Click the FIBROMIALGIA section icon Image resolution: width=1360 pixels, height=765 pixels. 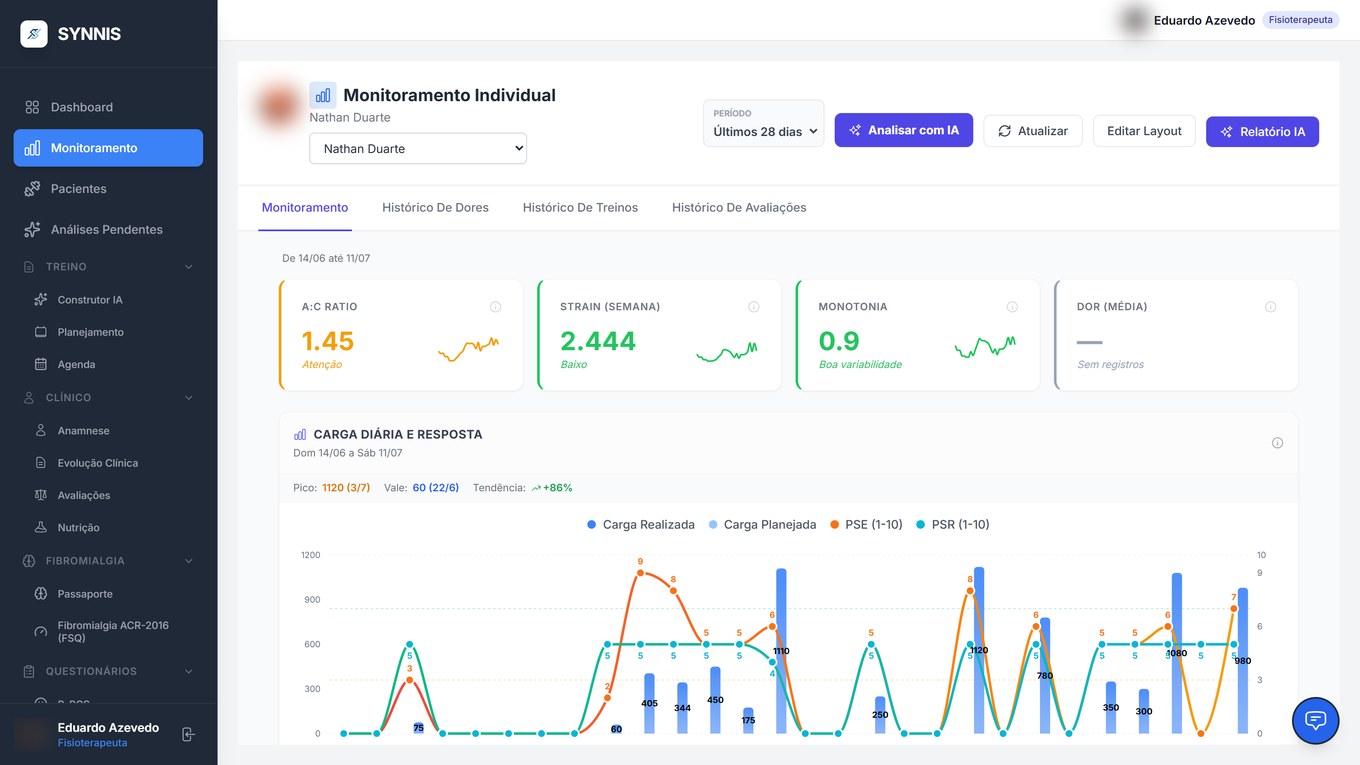(29, 561)
